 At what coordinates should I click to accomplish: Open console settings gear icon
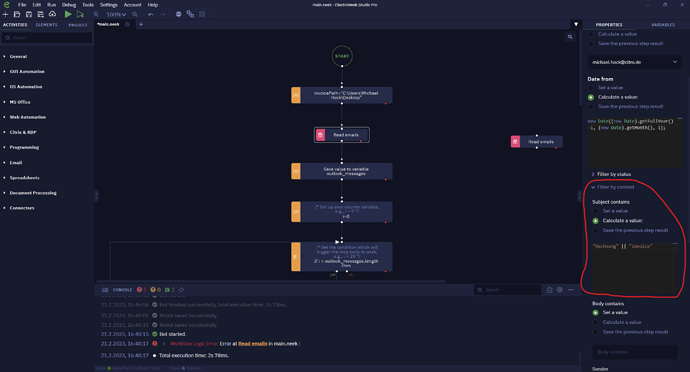(x=560, y=290)
